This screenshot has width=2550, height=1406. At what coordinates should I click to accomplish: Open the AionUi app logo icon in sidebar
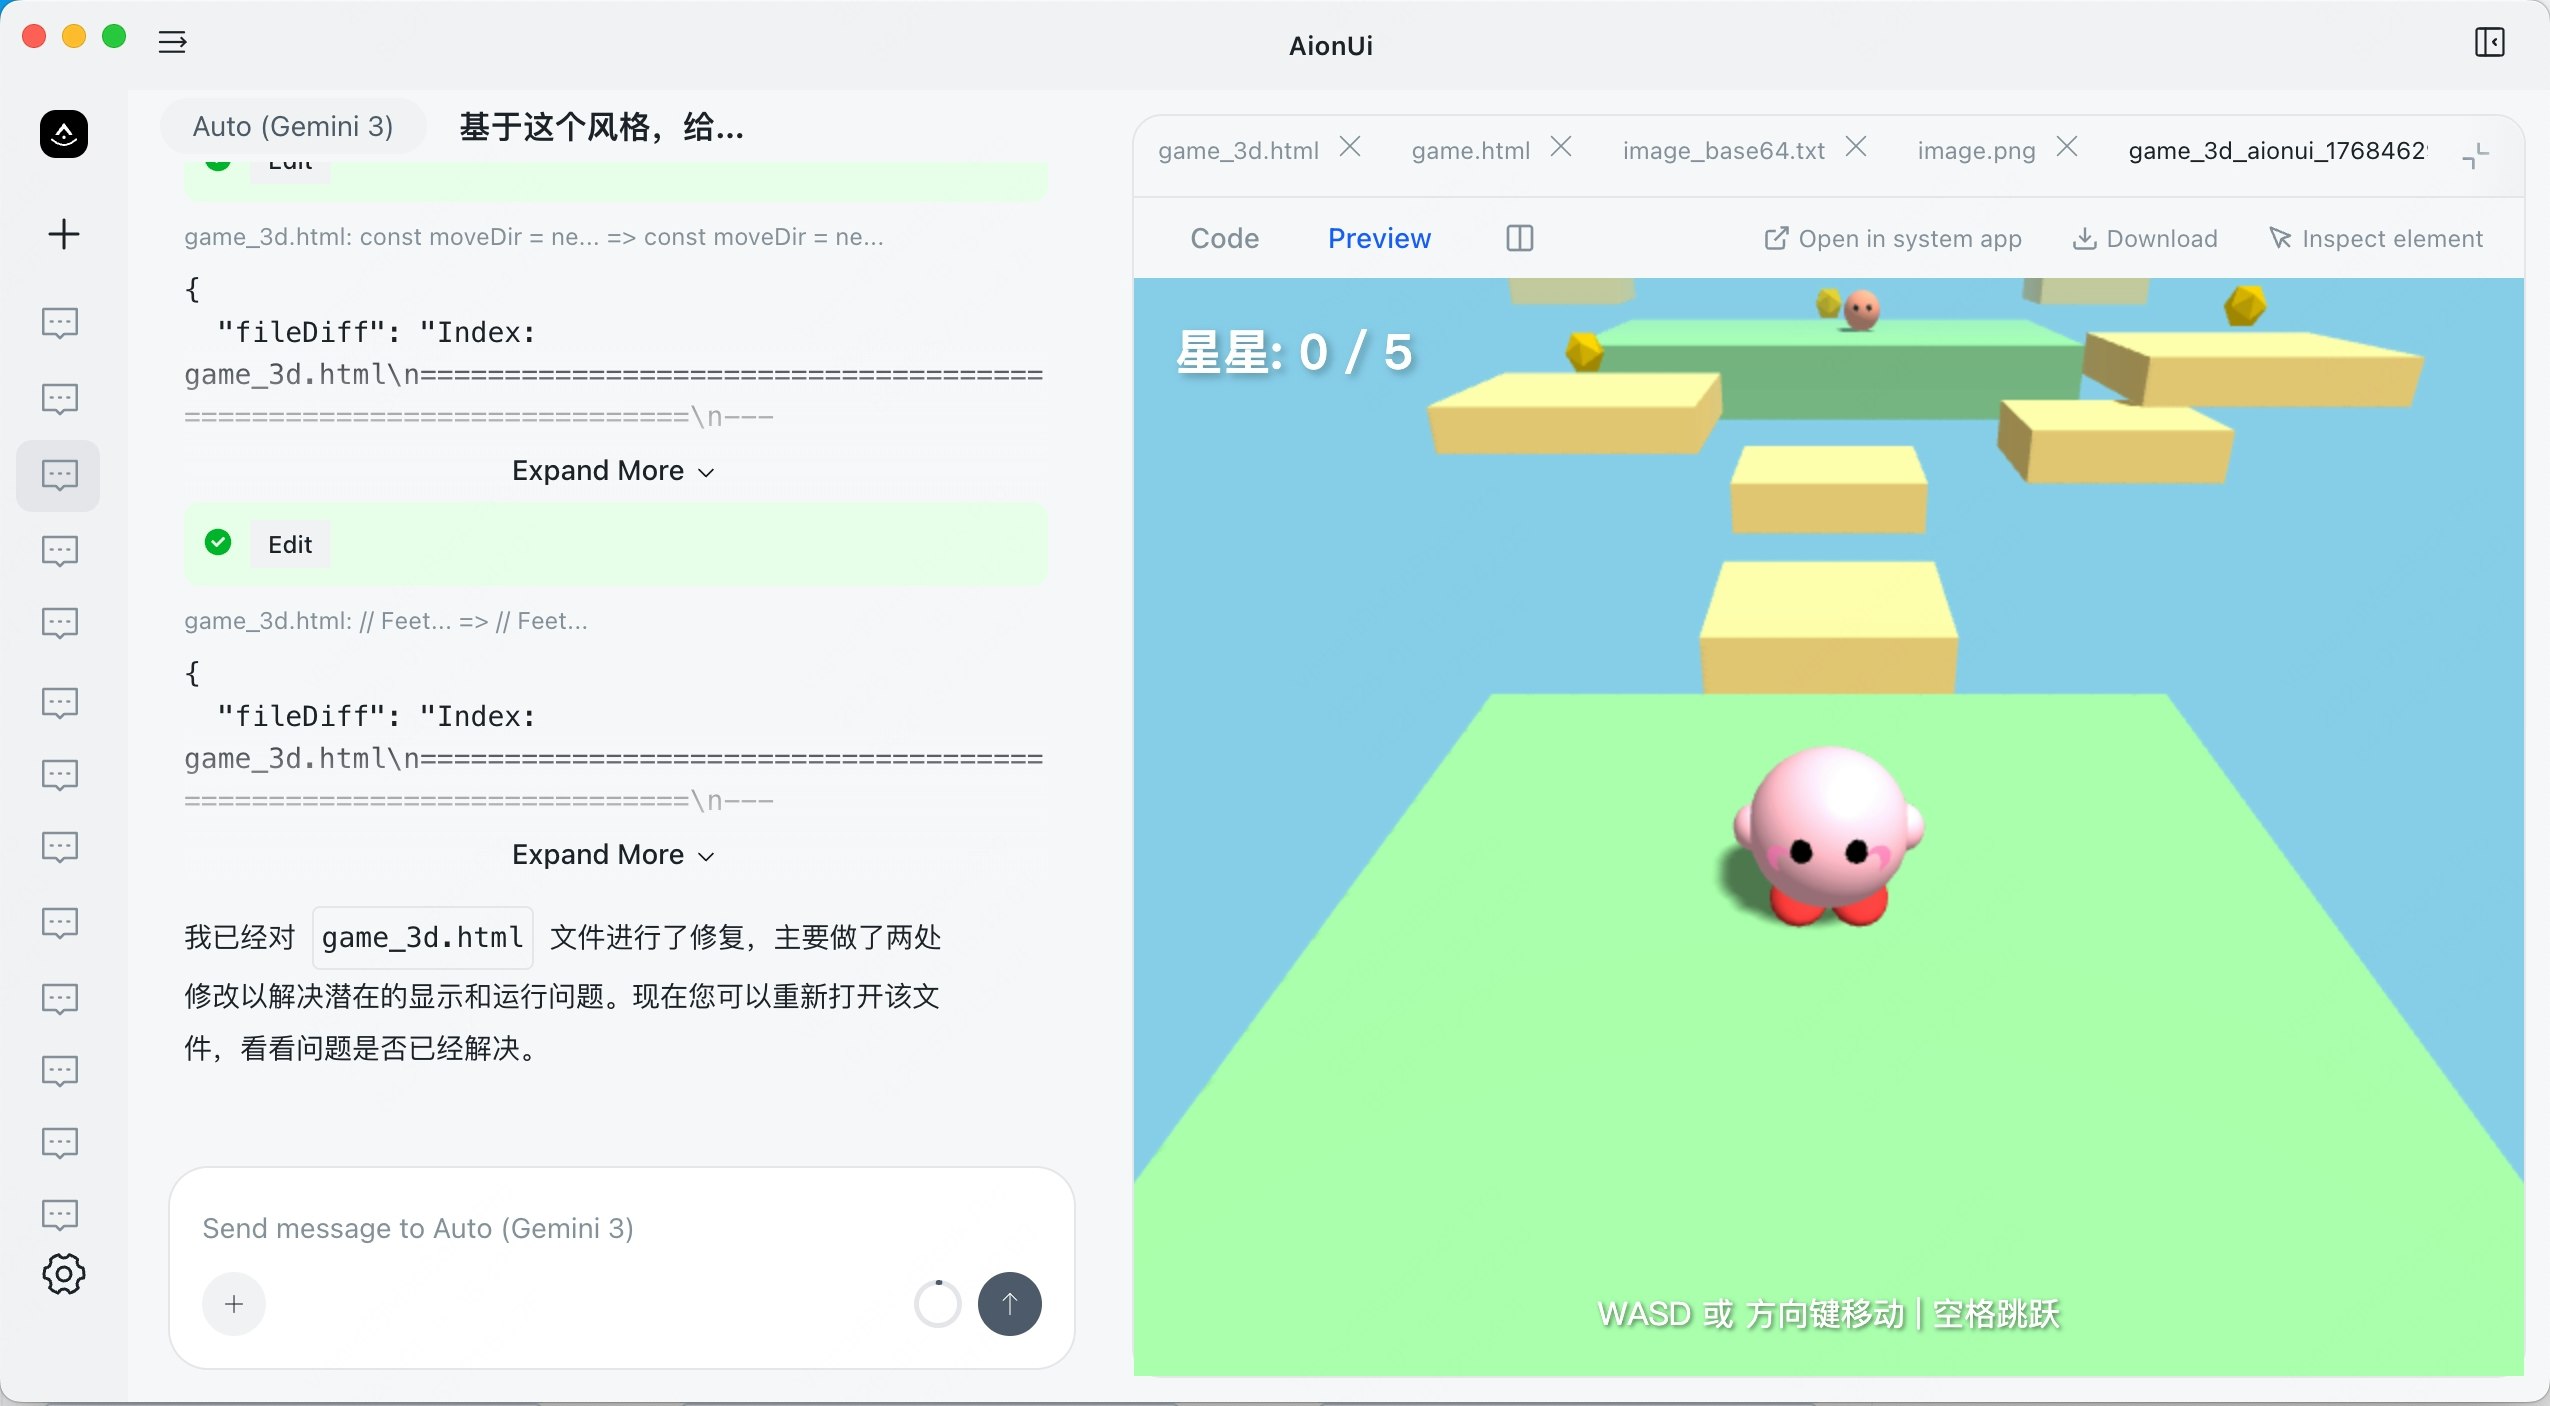point(62,133)
